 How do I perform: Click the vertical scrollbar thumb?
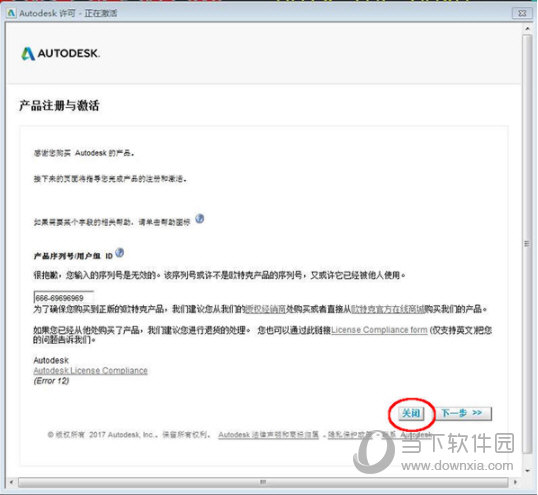click(527, 244)
